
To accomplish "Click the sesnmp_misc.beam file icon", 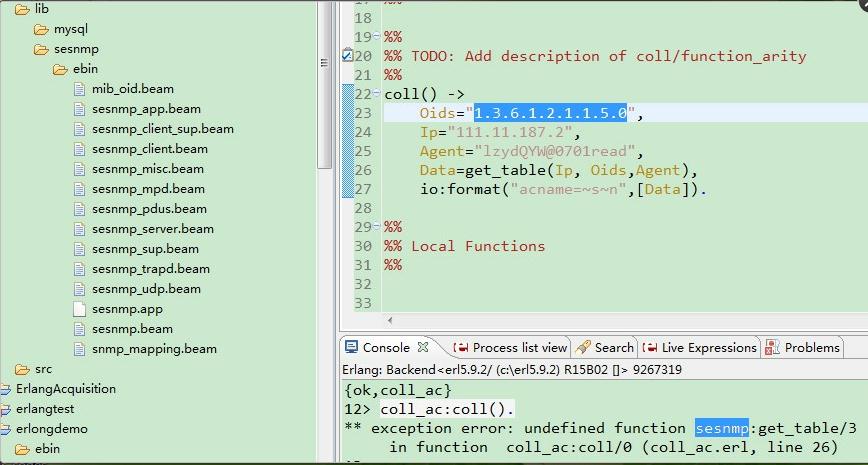I will click(x=80, y=169).
